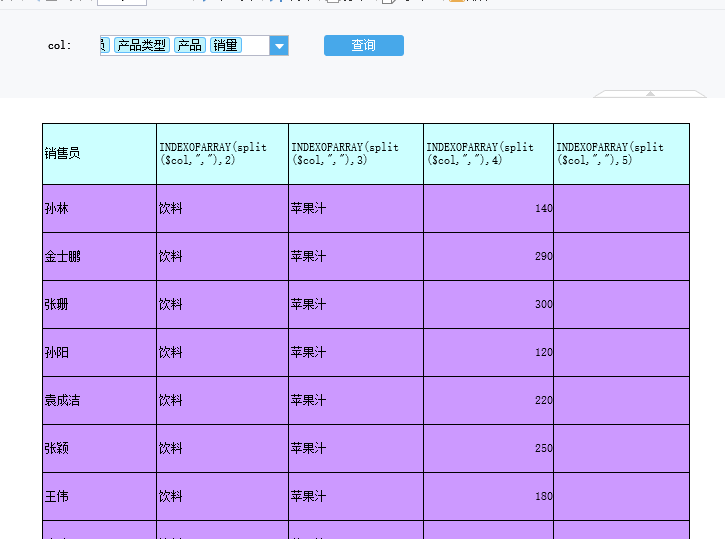The image size is (725, 539).
Task: Click 饮料 in the 张颖 row
Action: pyautogui.click(x=222, y=449)
